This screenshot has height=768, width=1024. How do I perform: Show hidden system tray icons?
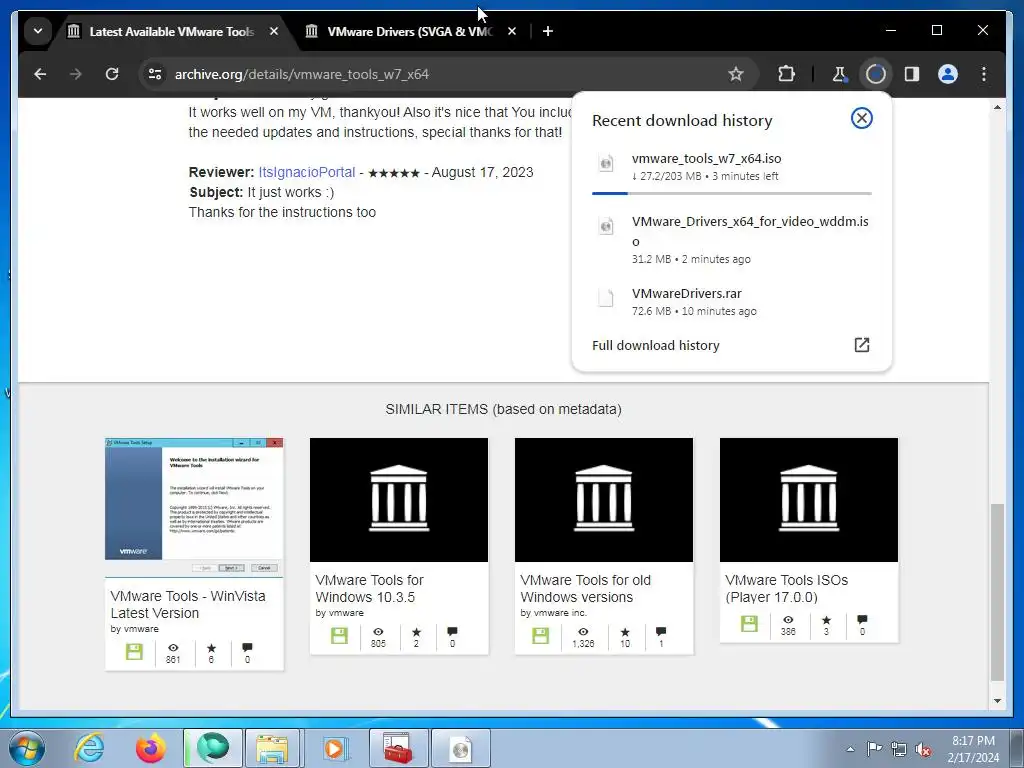click(850, 749)
